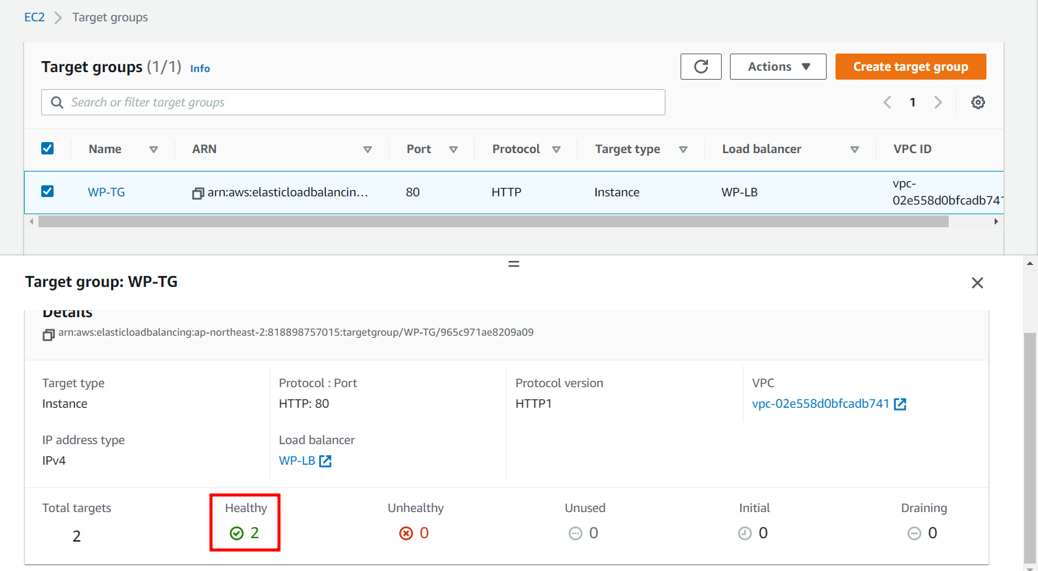
Task: Click the WP-LB cell in table row
Action: [739, 193]
